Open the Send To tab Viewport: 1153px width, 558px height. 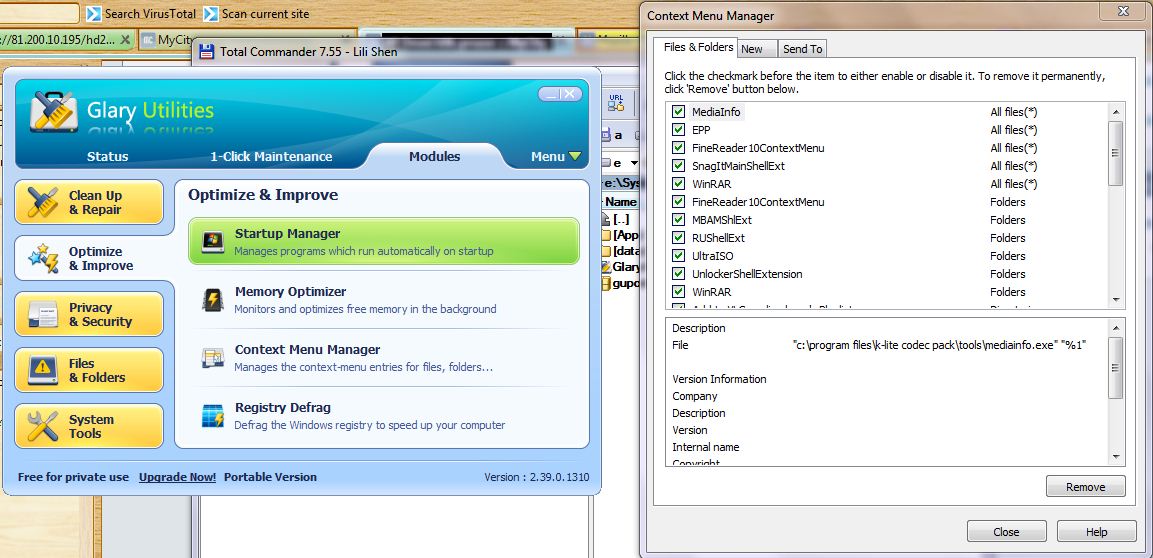[x=802, y=49]
